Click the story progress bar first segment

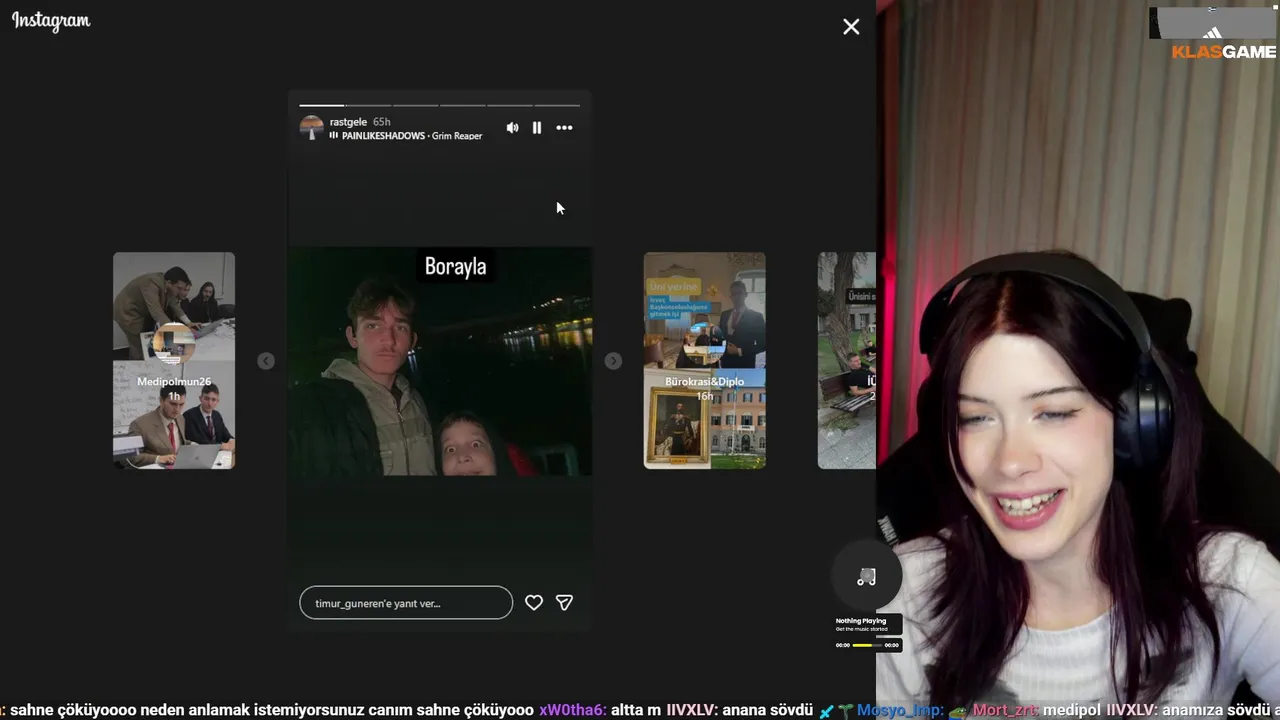coord(321,105)
